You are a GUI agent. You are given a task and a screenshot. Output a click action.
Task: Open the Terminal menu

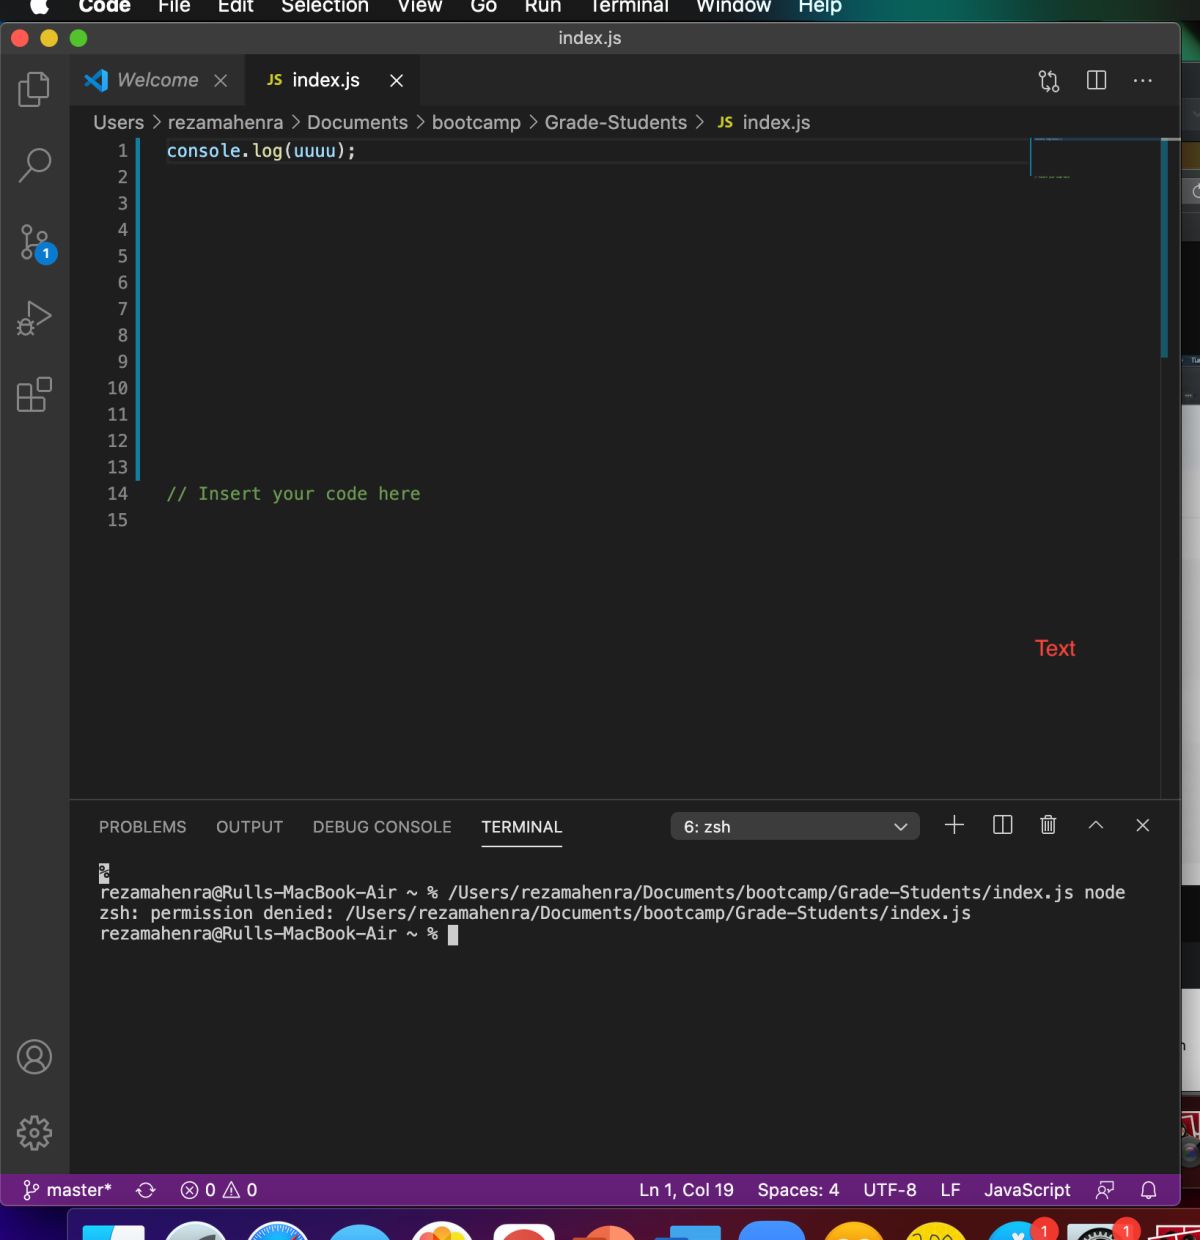(x=629, y=6)
